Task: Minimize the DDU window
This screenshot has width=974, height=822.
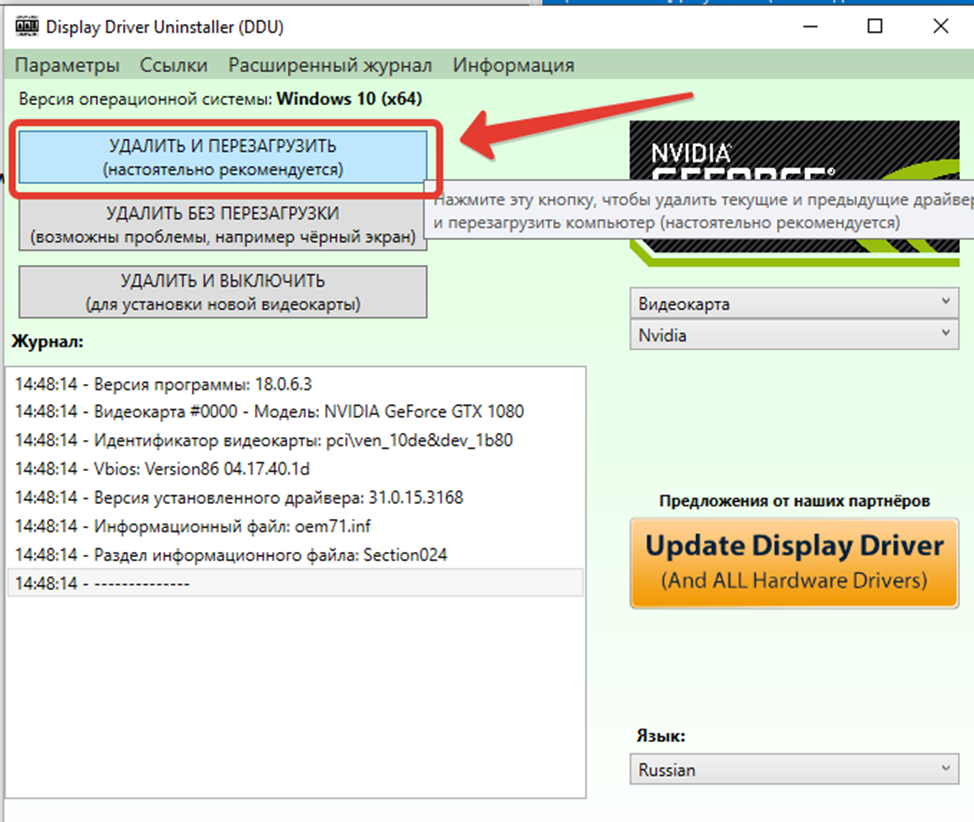Action: pos(810,27)
